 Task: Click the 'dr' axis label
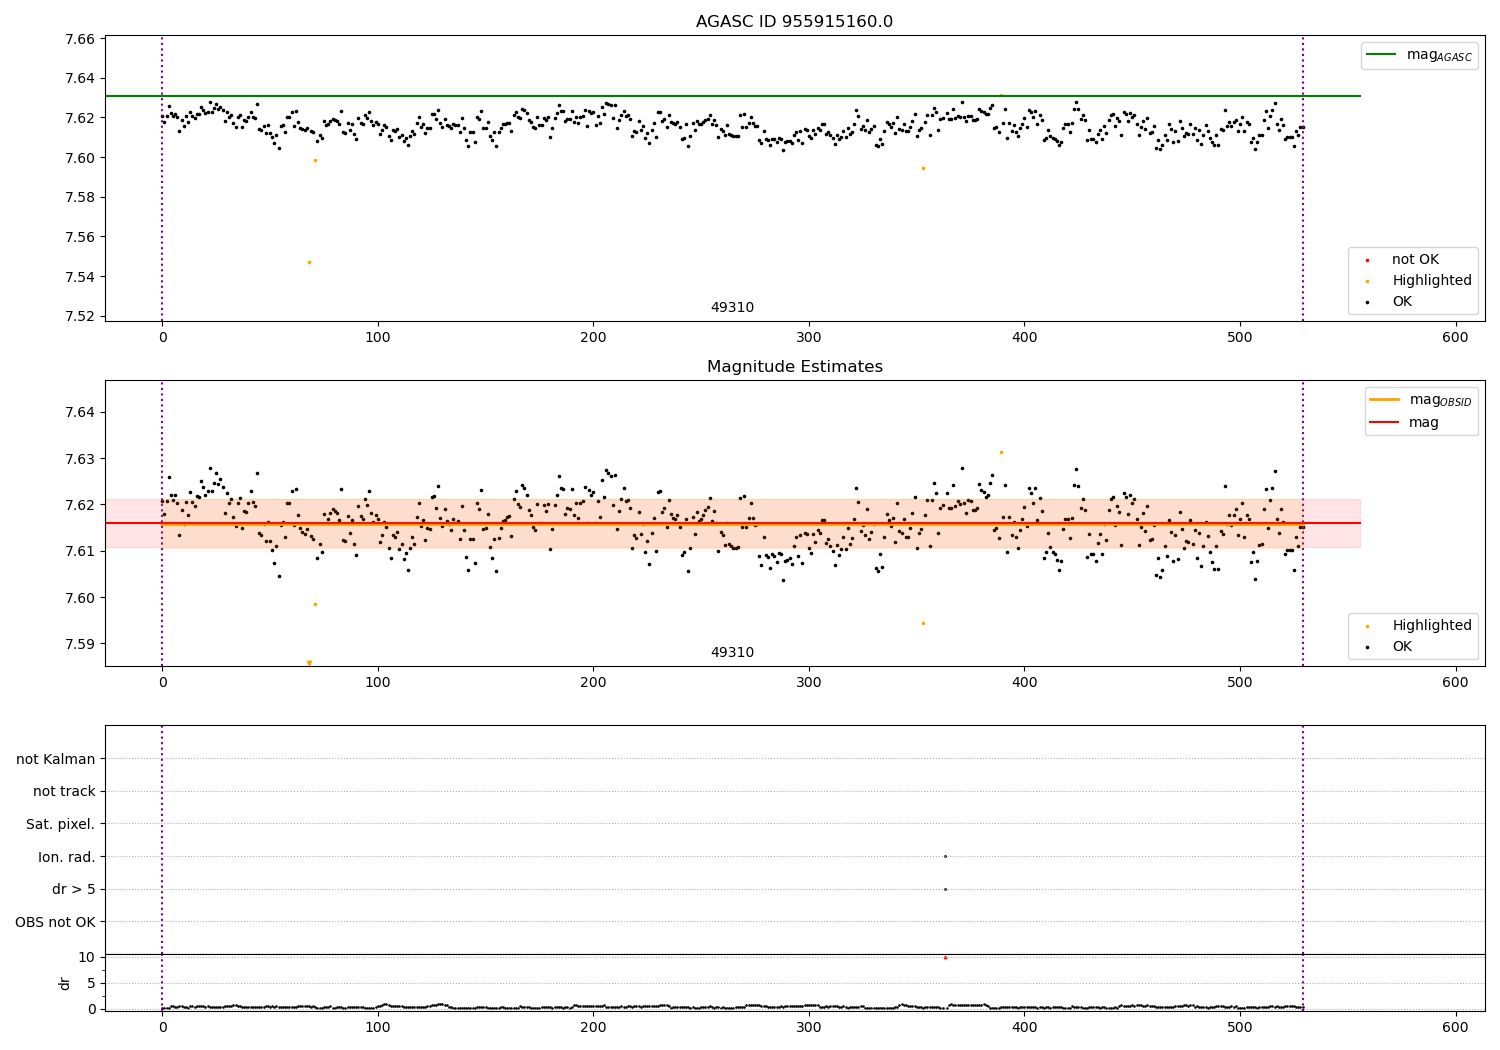click(x=65, y=983)
